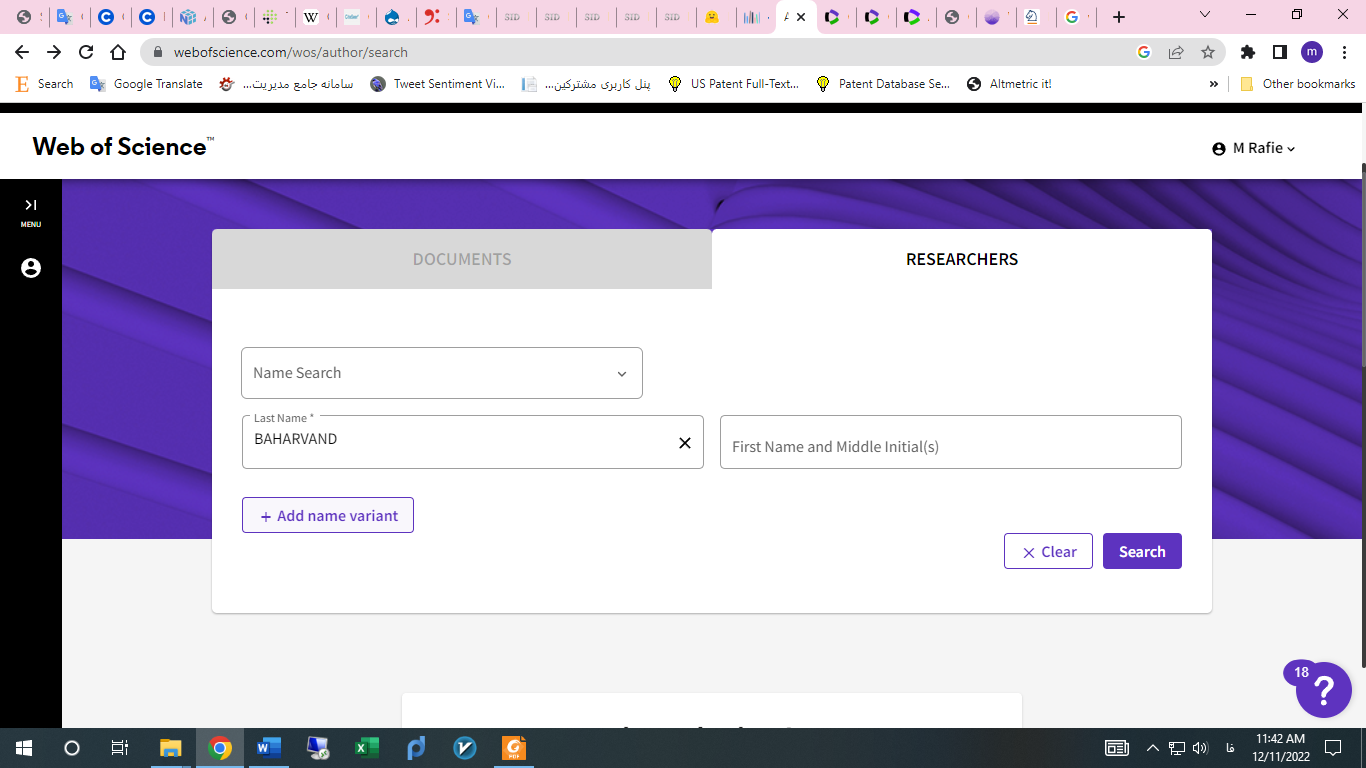The image size is (1366, 768).
Task: Open File Explorer from taskbar
Action: 171,748
